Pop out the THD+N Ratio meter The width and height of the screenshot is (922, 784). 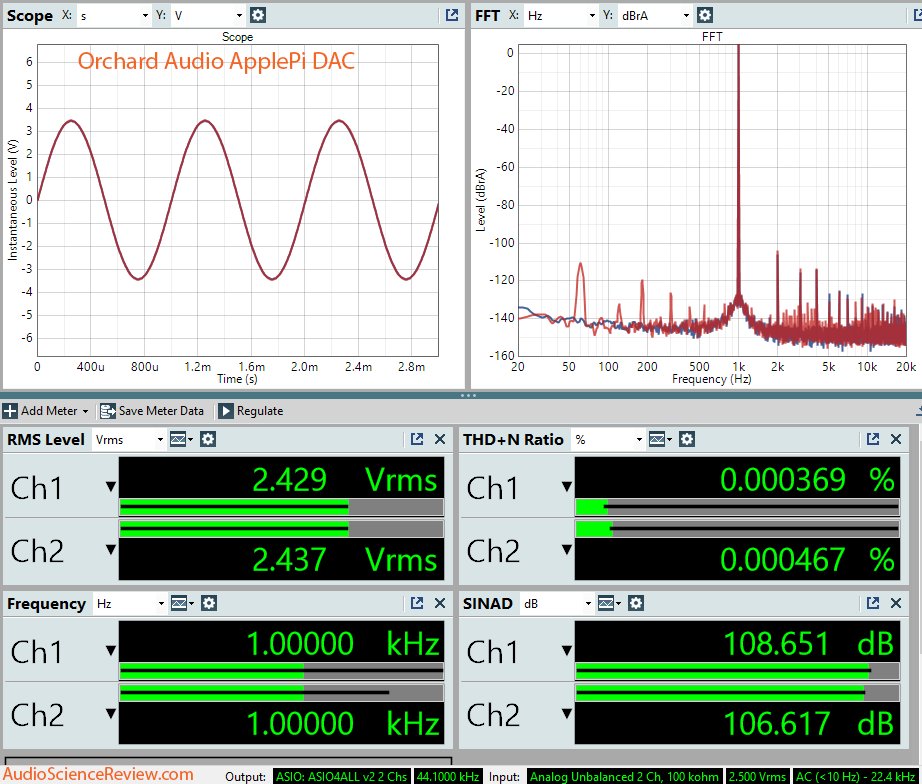[x=873, y=439]
